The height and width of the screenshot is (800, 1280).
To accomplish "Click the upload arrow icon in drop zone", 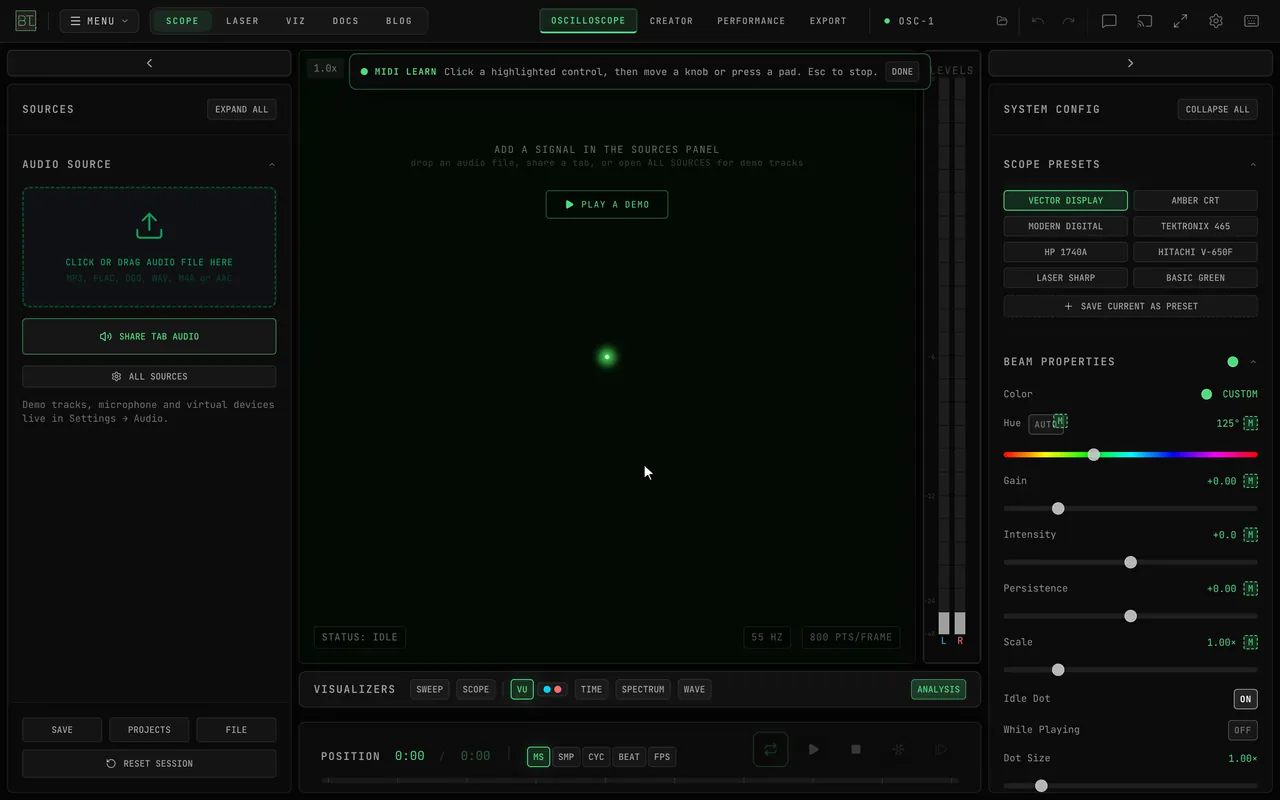I will point(149,226).
